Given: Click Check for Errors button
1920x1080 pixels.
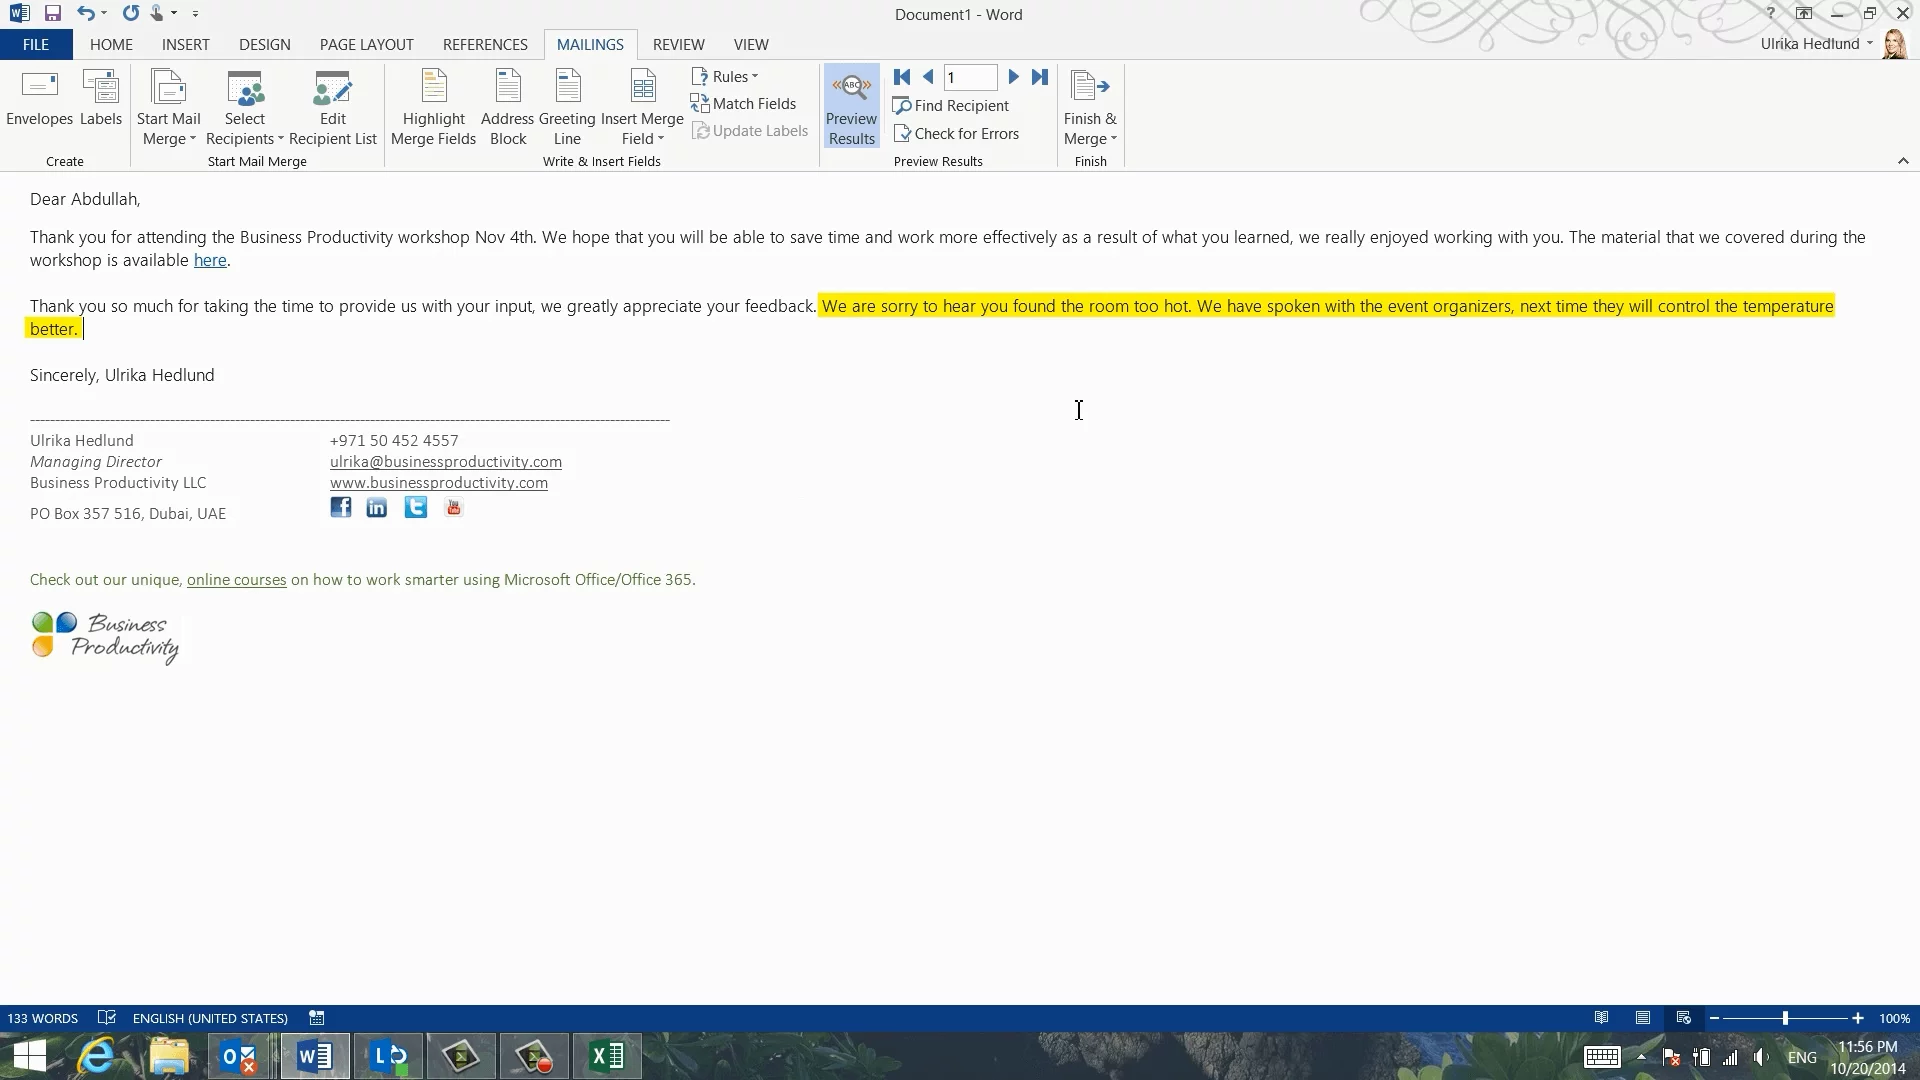Looking at the screenshot, I should (956, 134).
